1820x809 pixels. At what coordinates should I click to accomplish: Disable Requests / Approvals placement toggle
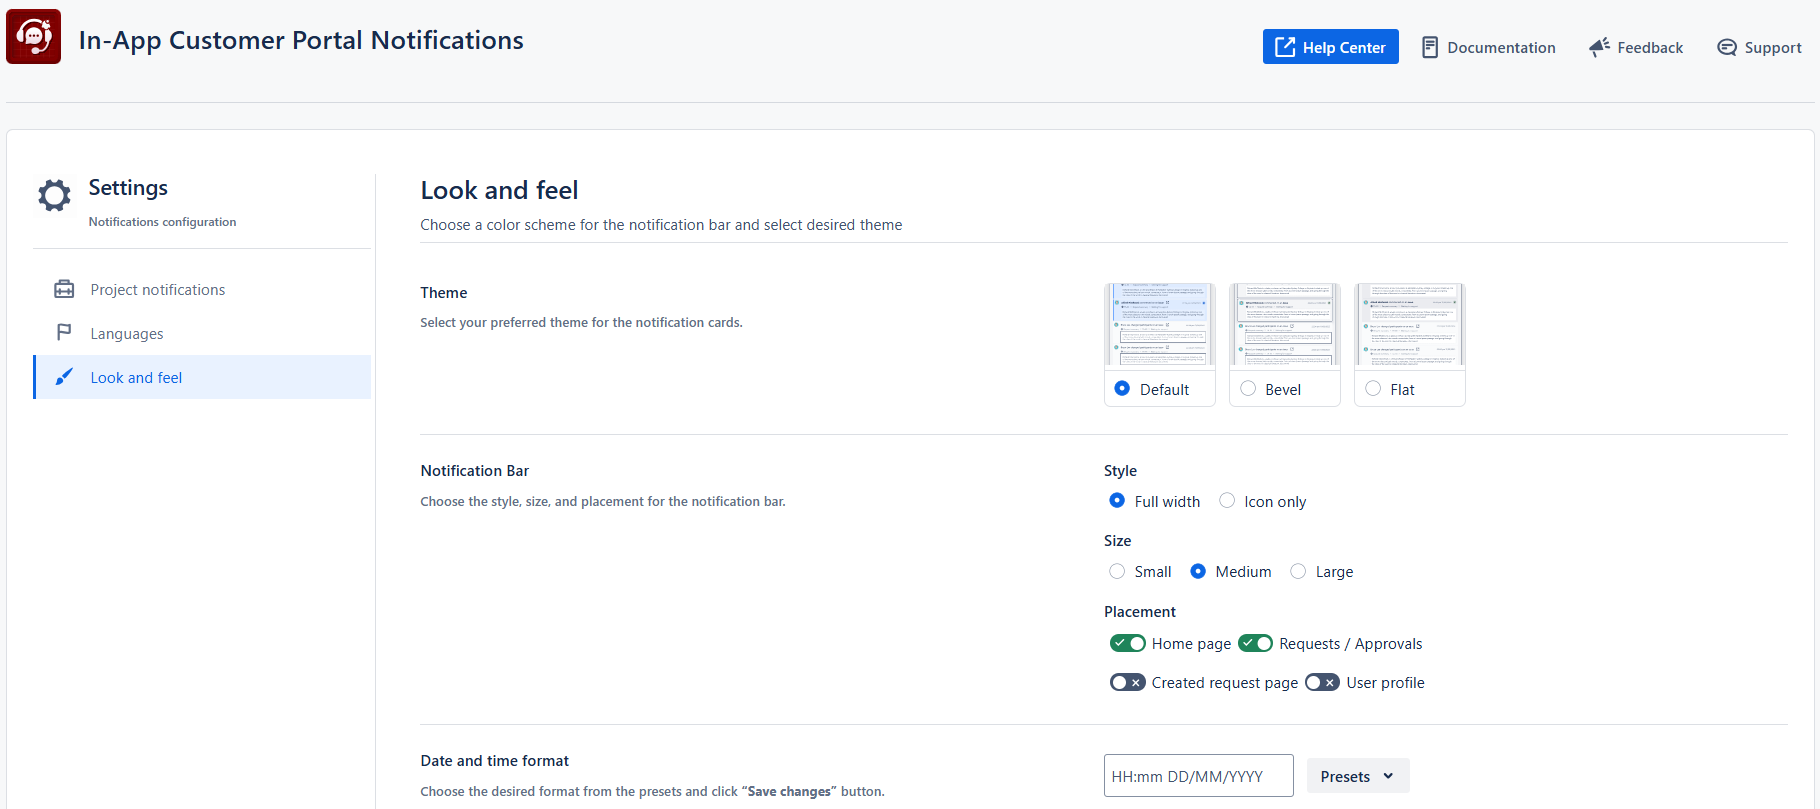[x=1256, y=643]
